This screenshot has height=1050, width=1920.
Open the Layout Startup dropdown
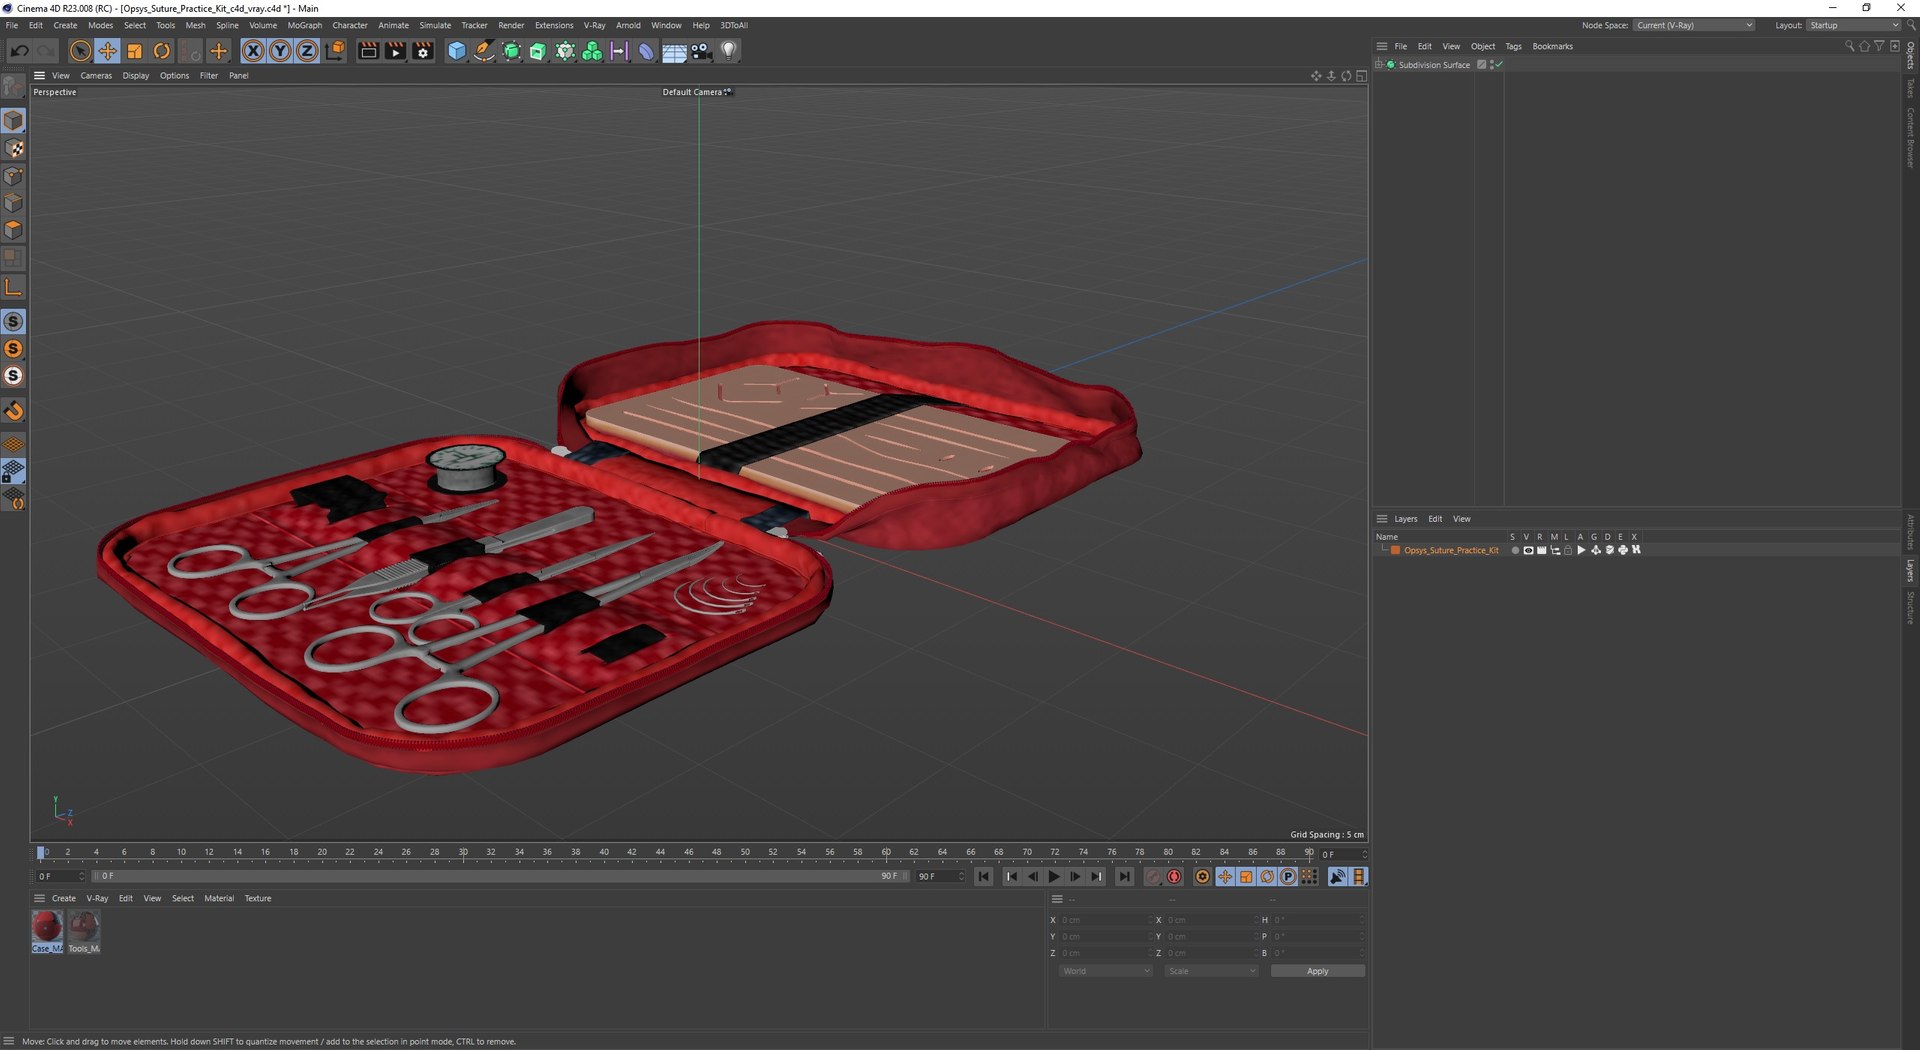point(1853,25)
